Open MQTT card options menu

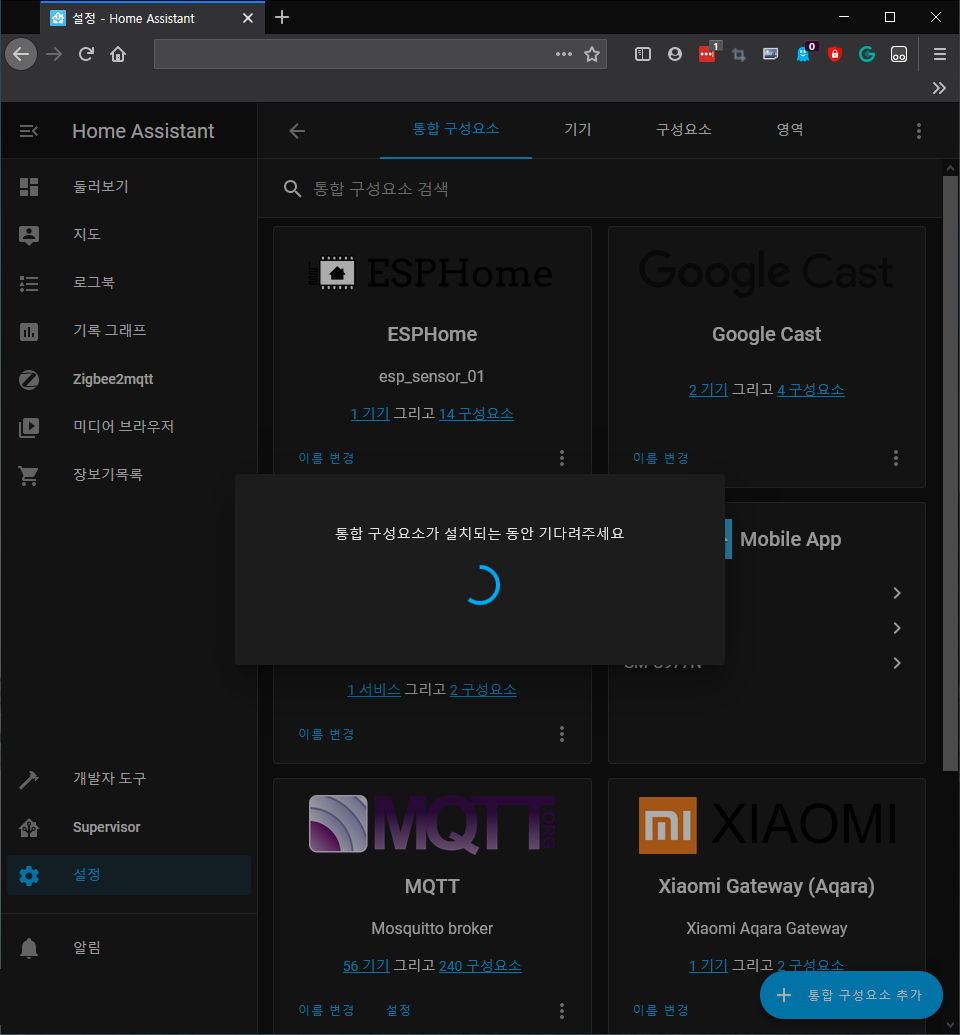pos(562,1011)
